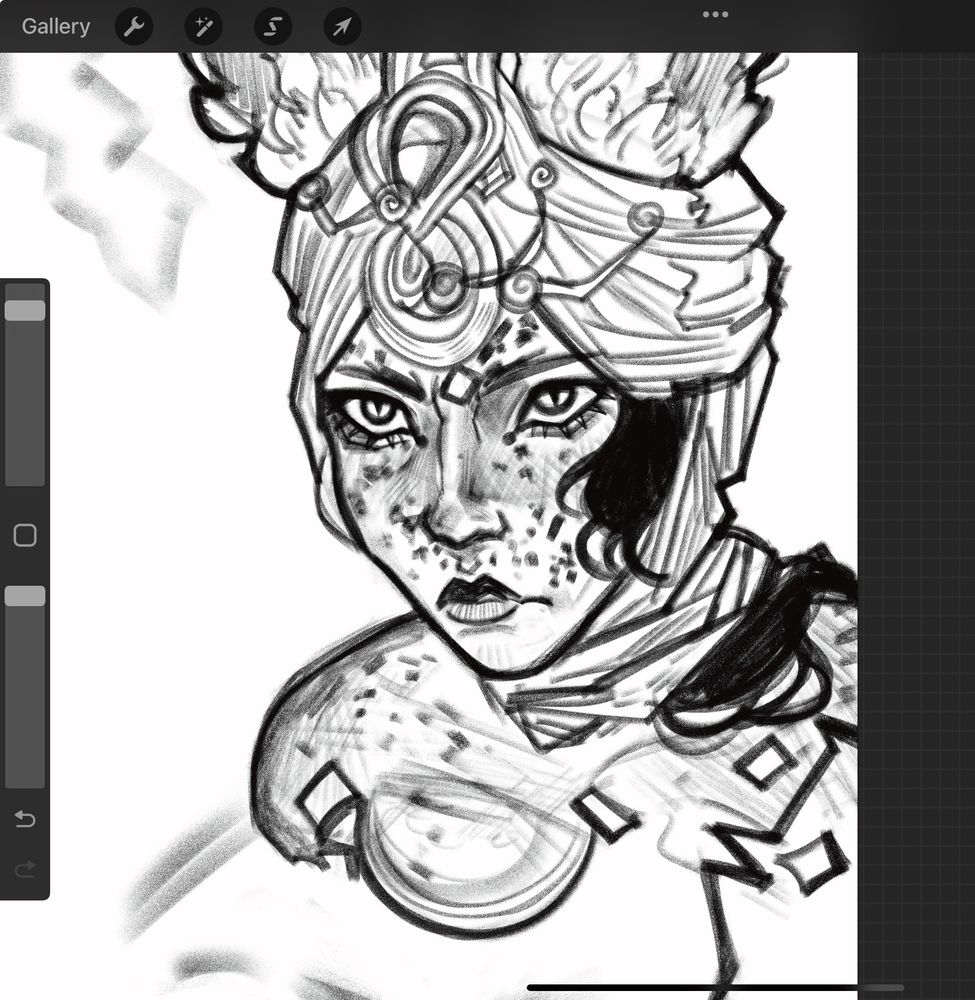The height and width of the screenshot is (1000, 975).
Task: Open the Actions wrench menu
Action: pyautogui.click(x=134, y=27)
